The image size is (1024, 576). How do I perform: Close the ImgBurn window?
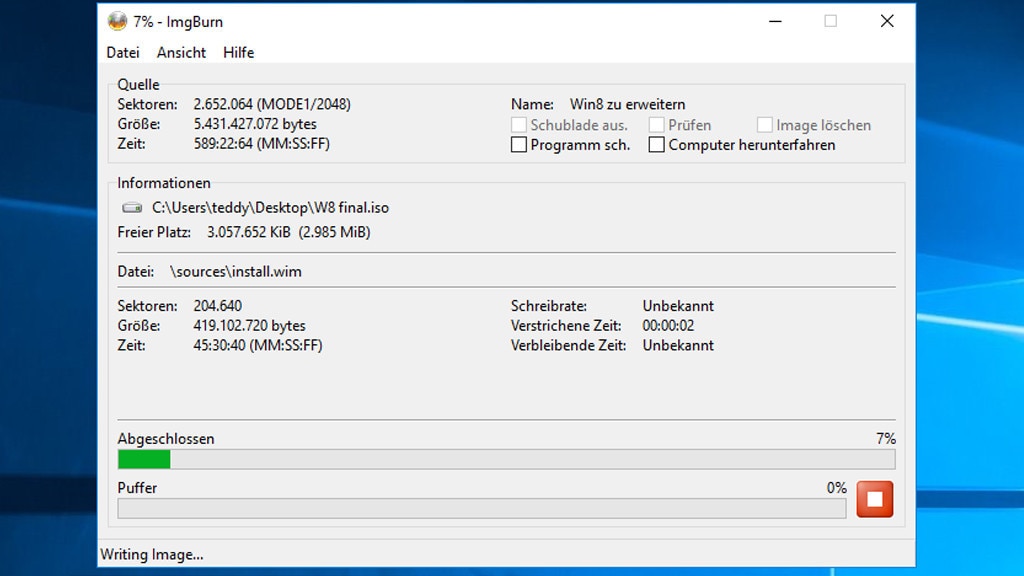(887, 22)
